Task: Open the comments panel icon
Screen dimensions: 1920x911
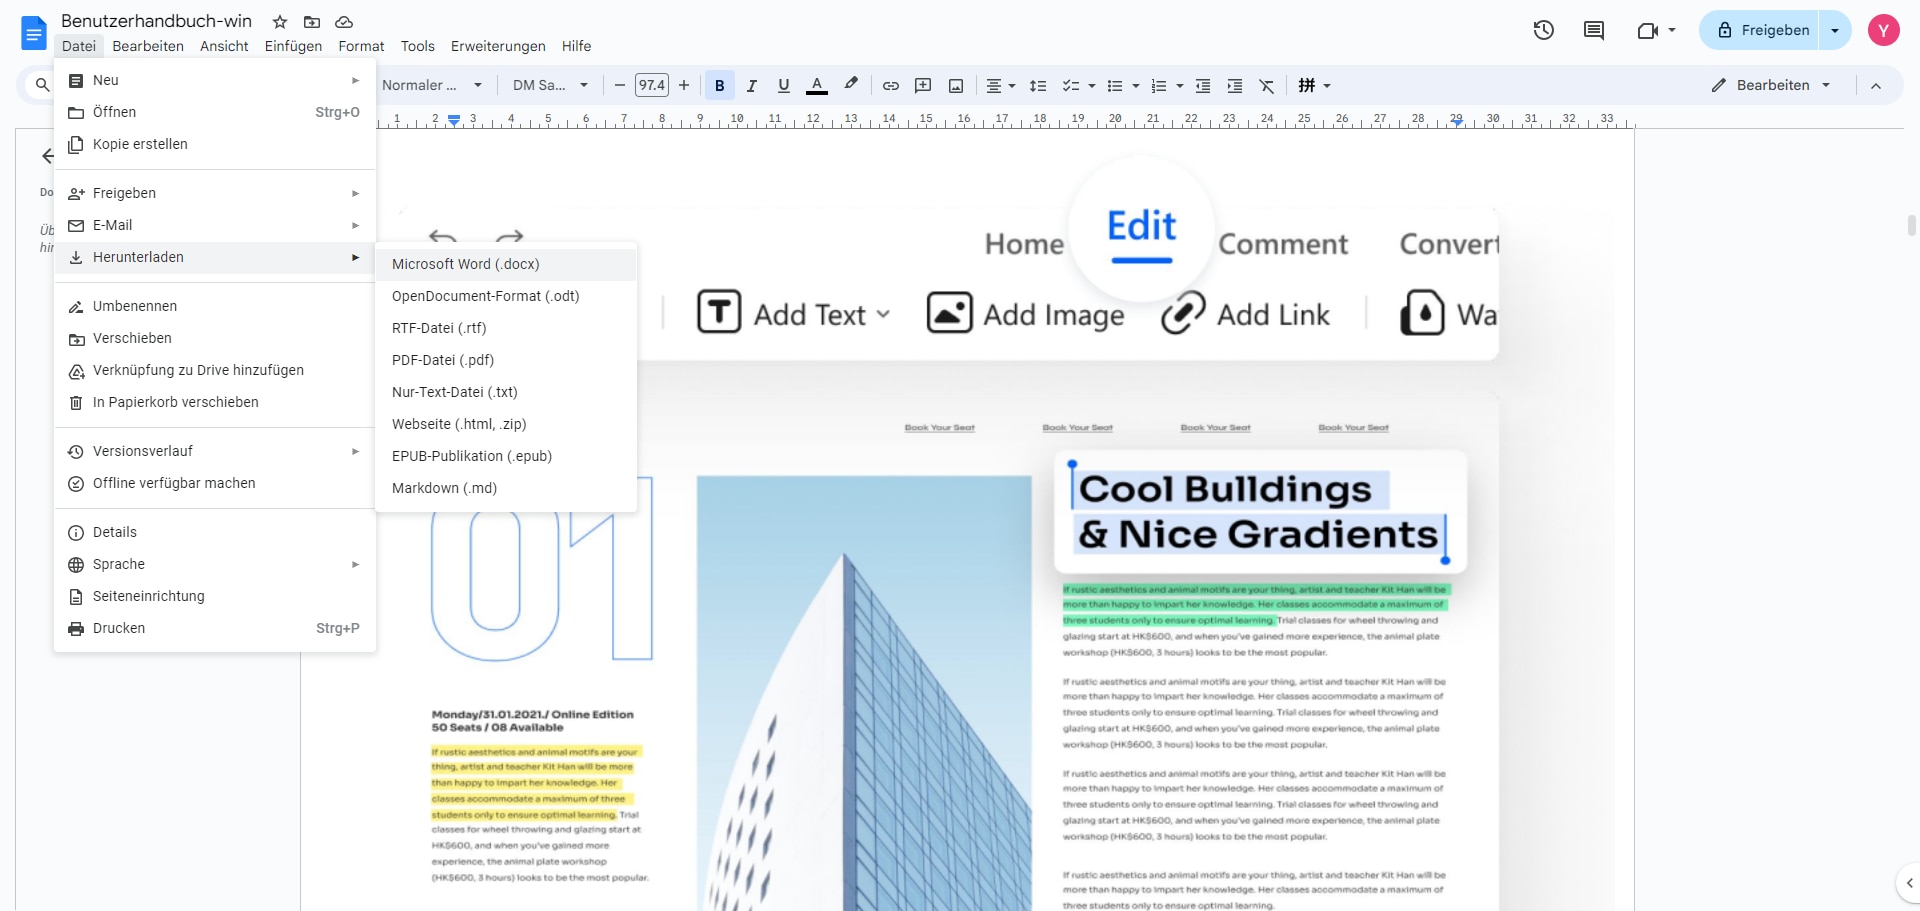Action: (x=1594, y=30)
